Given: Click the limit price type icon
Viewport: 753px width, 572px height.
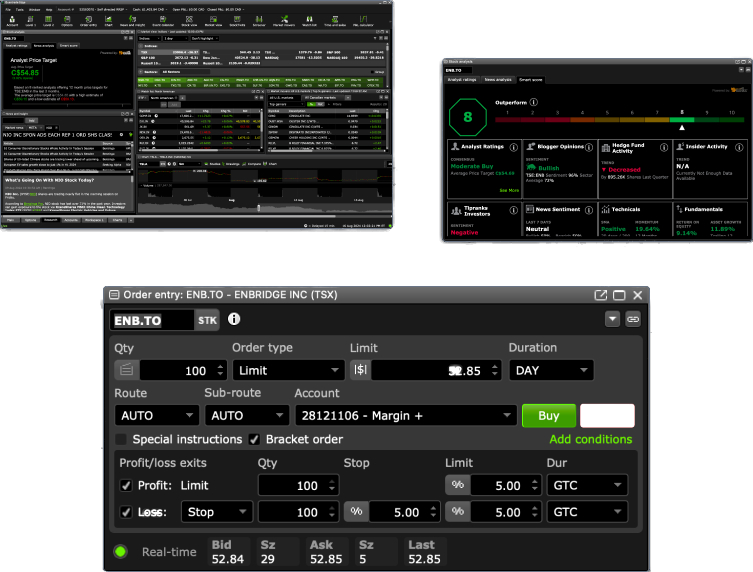Looking at the screenshot, I should point(360,370).
